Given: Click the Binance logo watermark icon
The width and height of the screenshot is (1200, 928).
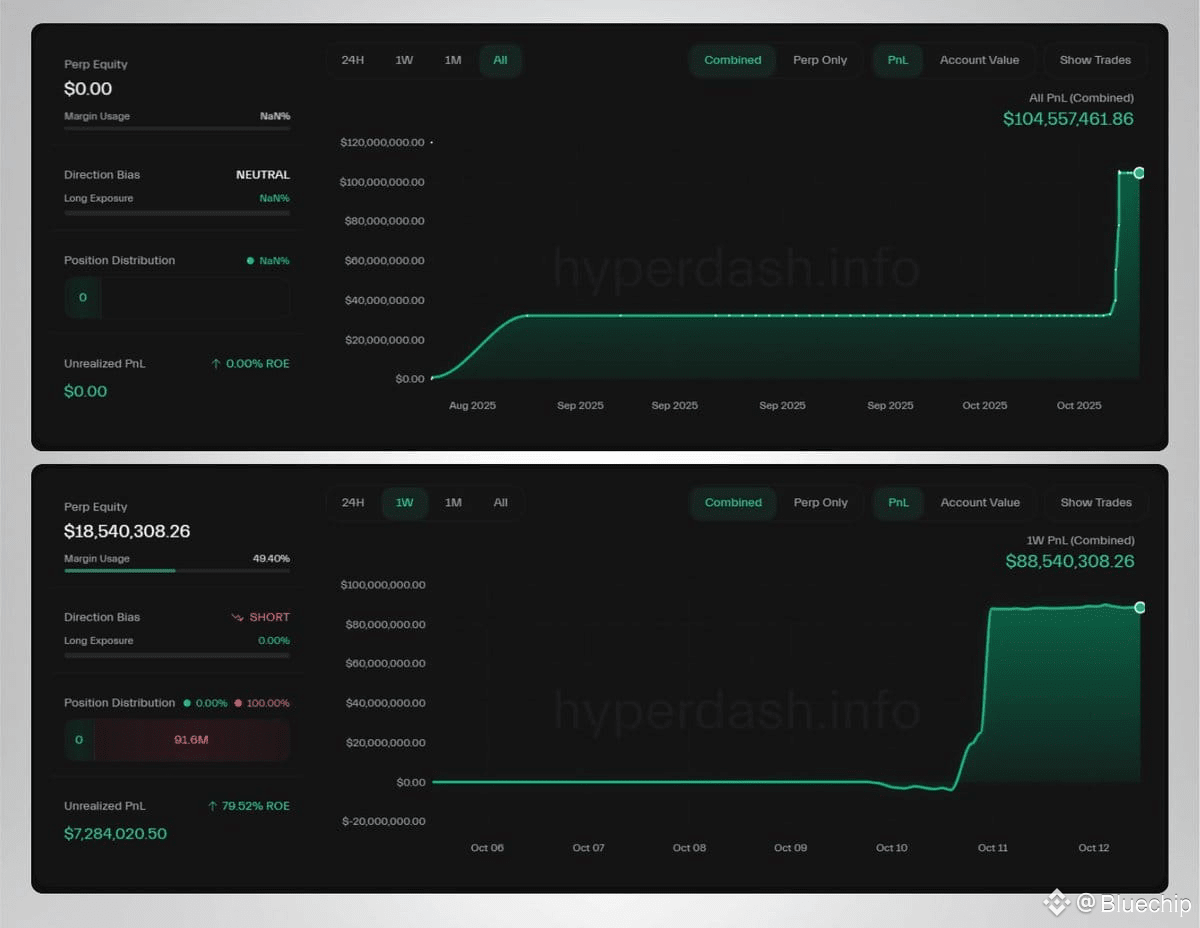Looking at the screenshot, I should [1057, 904].
